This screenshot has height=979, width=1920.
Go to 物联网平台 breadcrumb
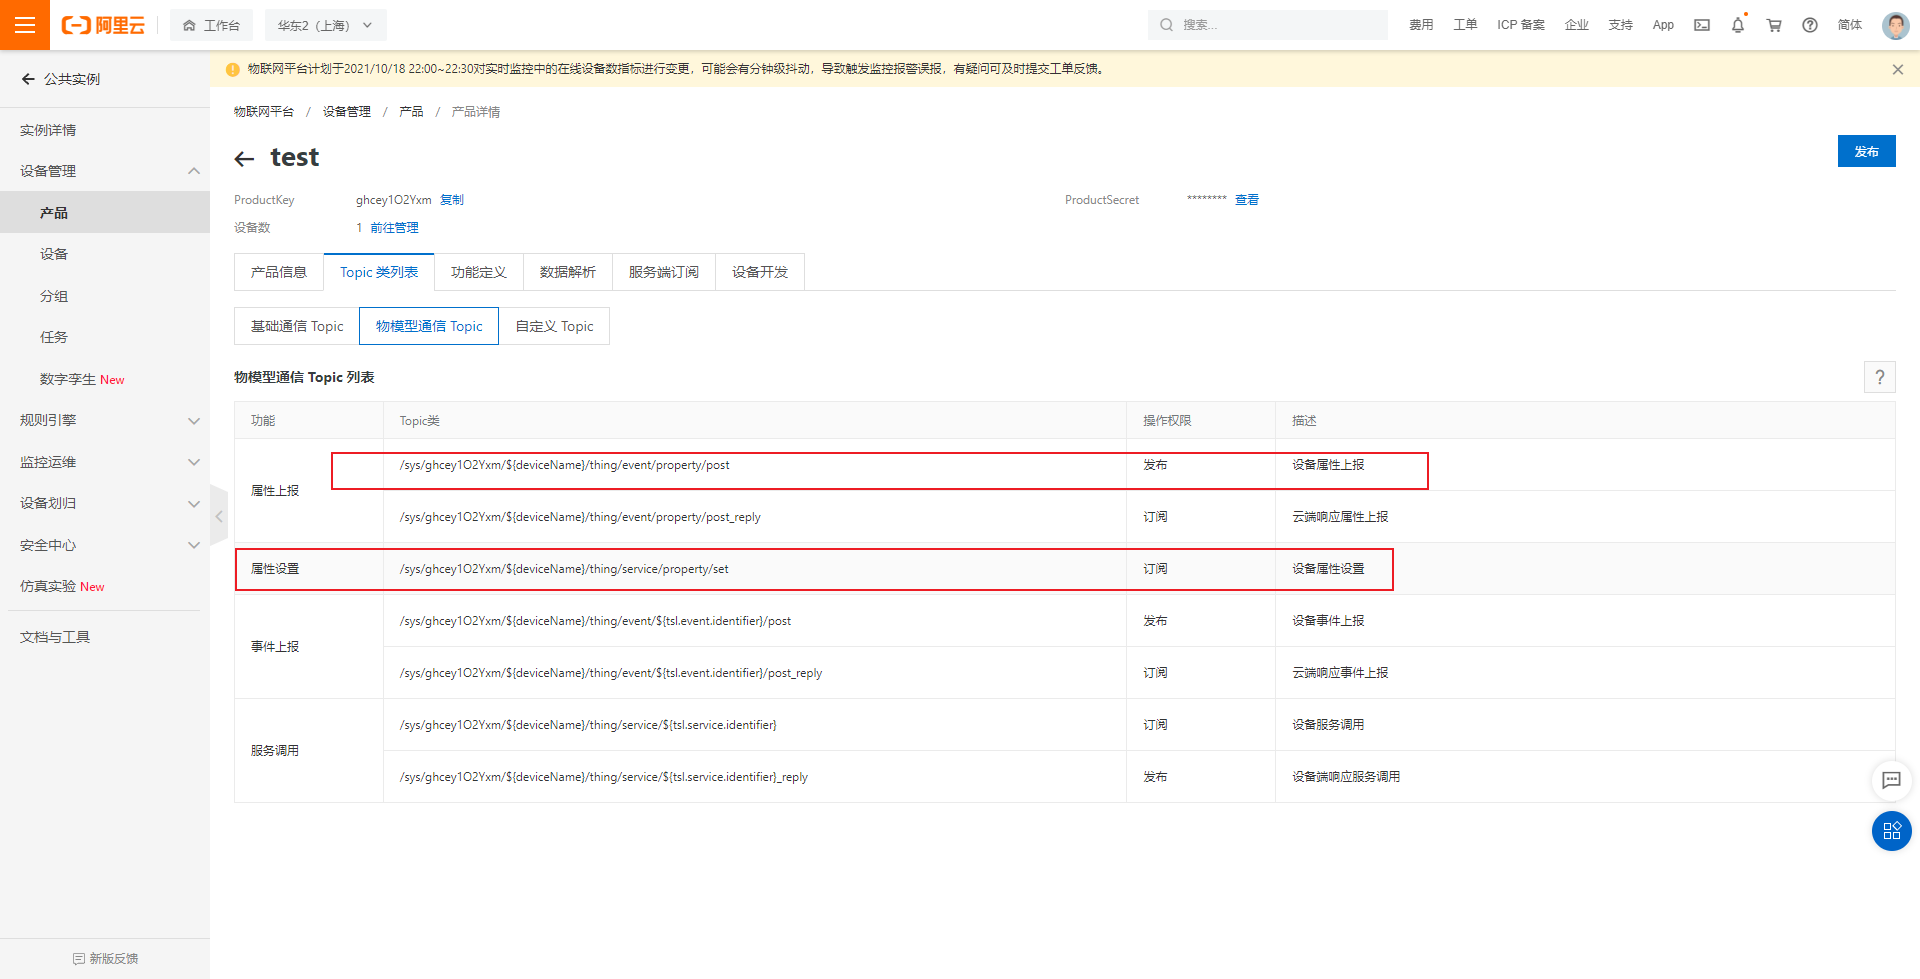[264, 112]
